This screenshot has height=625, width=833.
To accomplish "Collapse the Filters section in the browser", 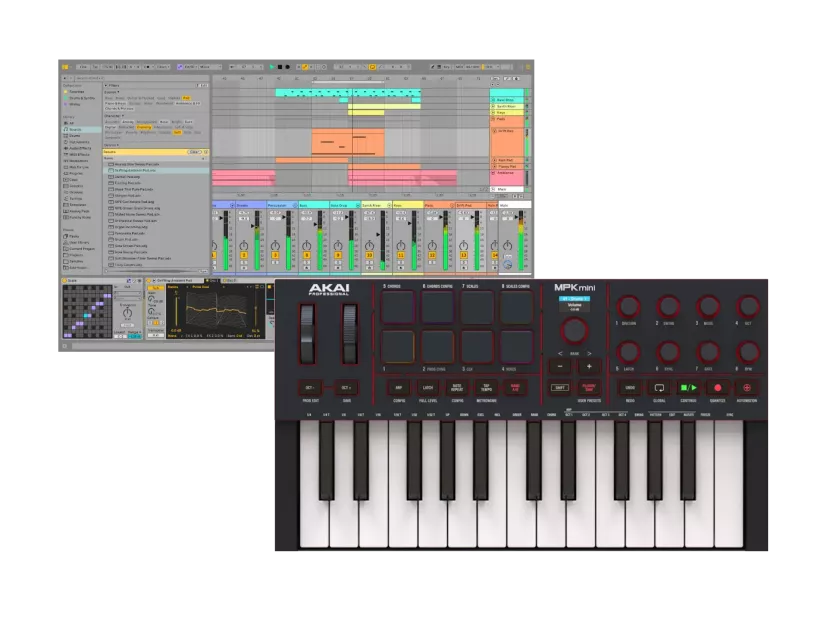I will [x=108, y=85].
